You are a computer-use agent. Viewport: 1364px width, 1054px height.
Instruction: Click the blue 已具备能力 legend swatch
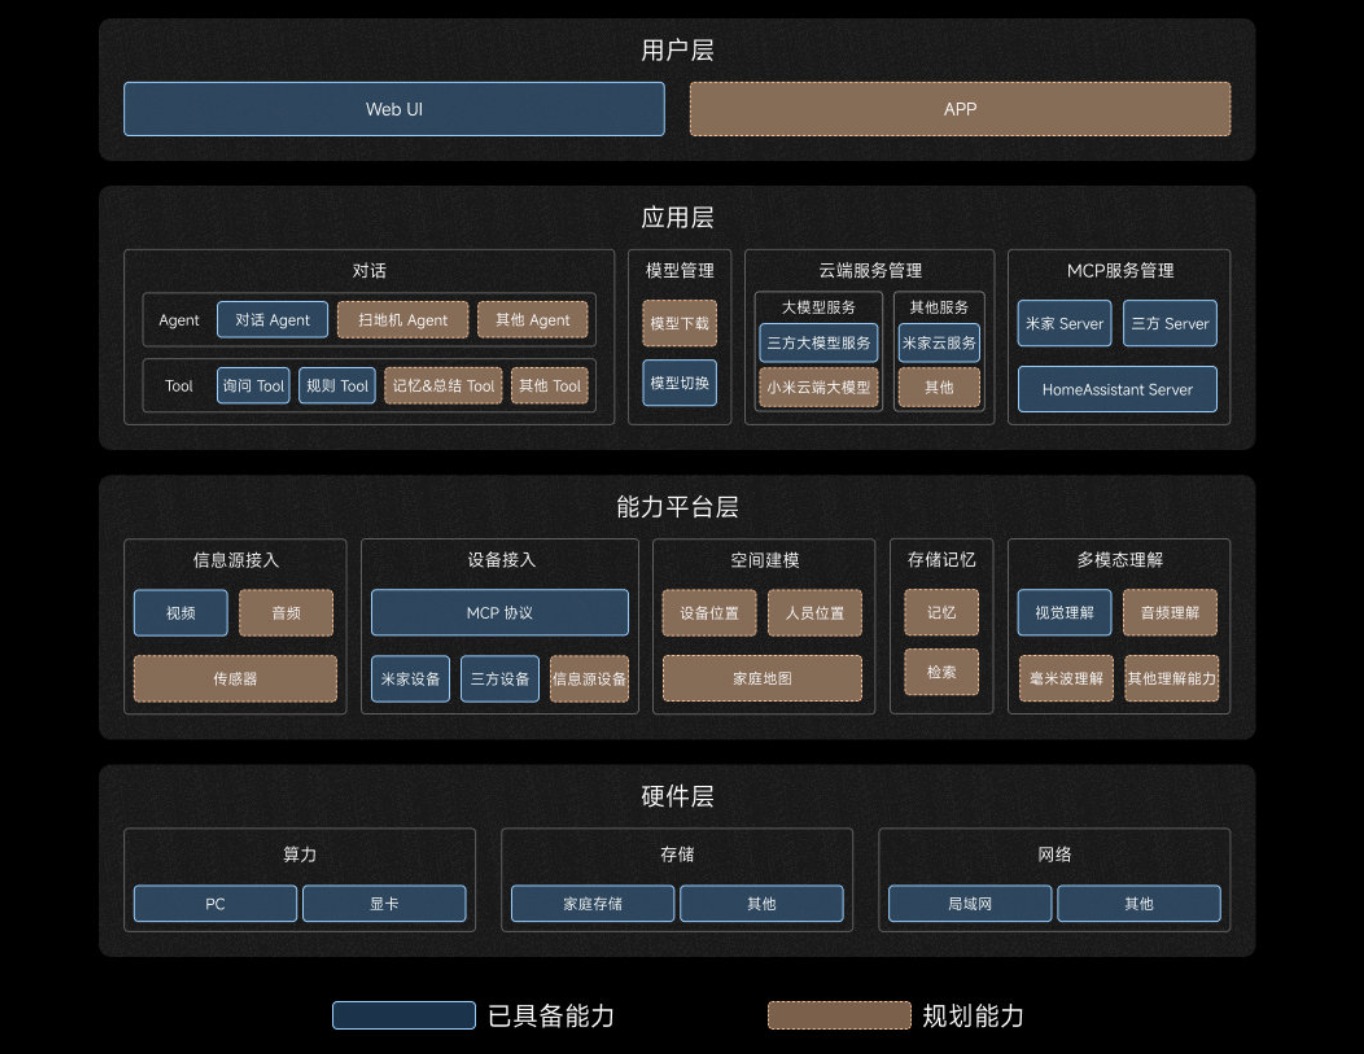point(404,1015)
